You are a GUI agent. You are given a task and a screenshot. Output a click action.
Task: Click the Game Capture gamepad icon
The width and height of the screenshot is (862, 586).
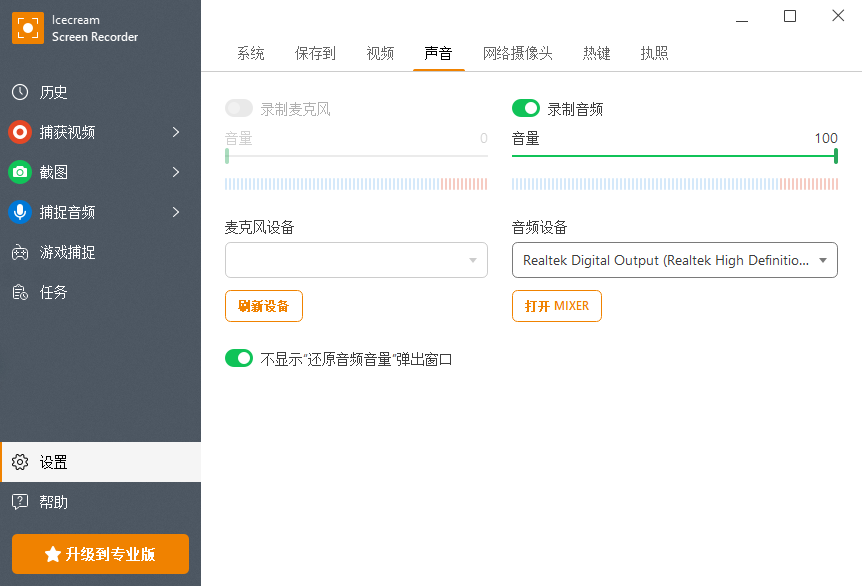[x=20, y=252]
